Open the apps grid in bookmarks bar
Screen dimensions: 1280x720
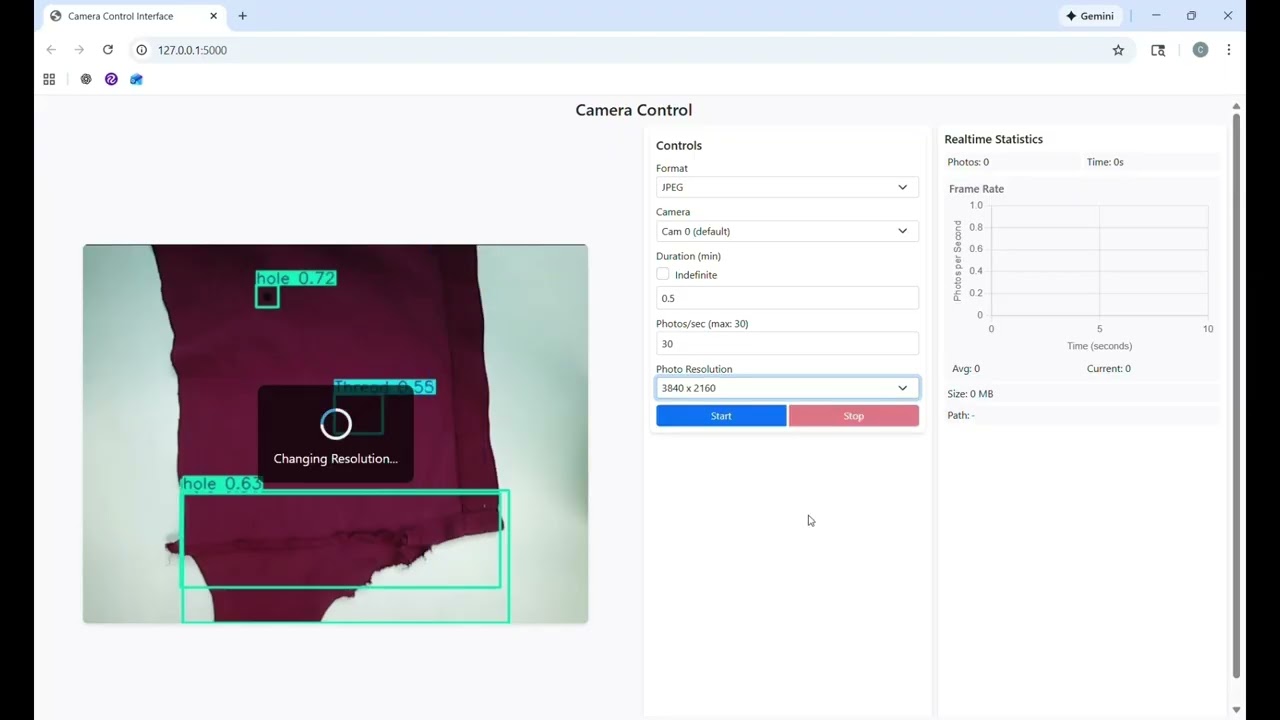[49, 79]
